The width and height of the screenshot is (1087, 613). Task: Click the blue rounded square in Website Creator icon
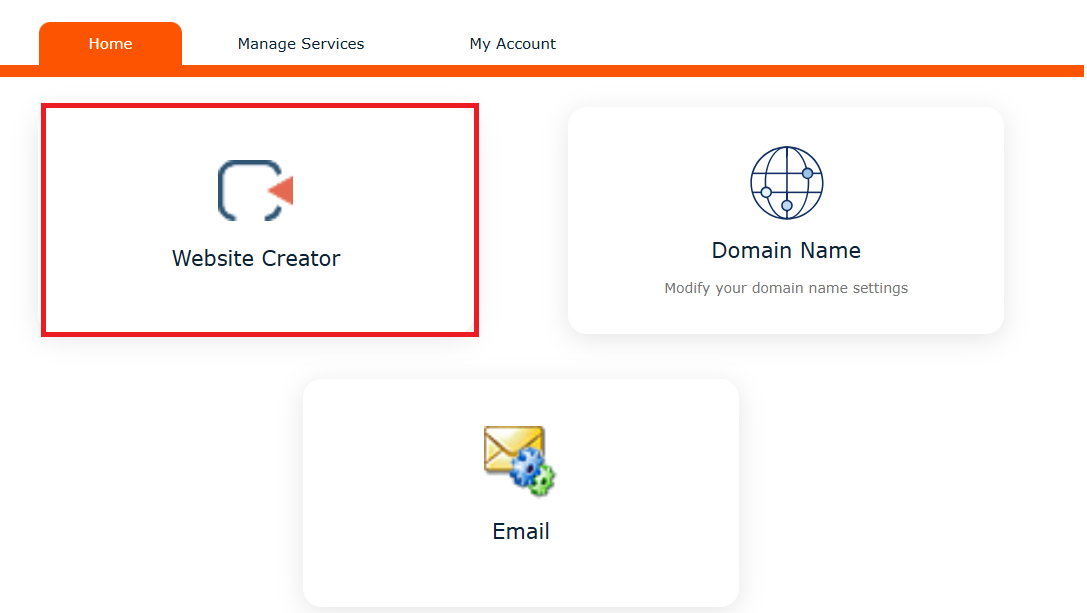248,191
